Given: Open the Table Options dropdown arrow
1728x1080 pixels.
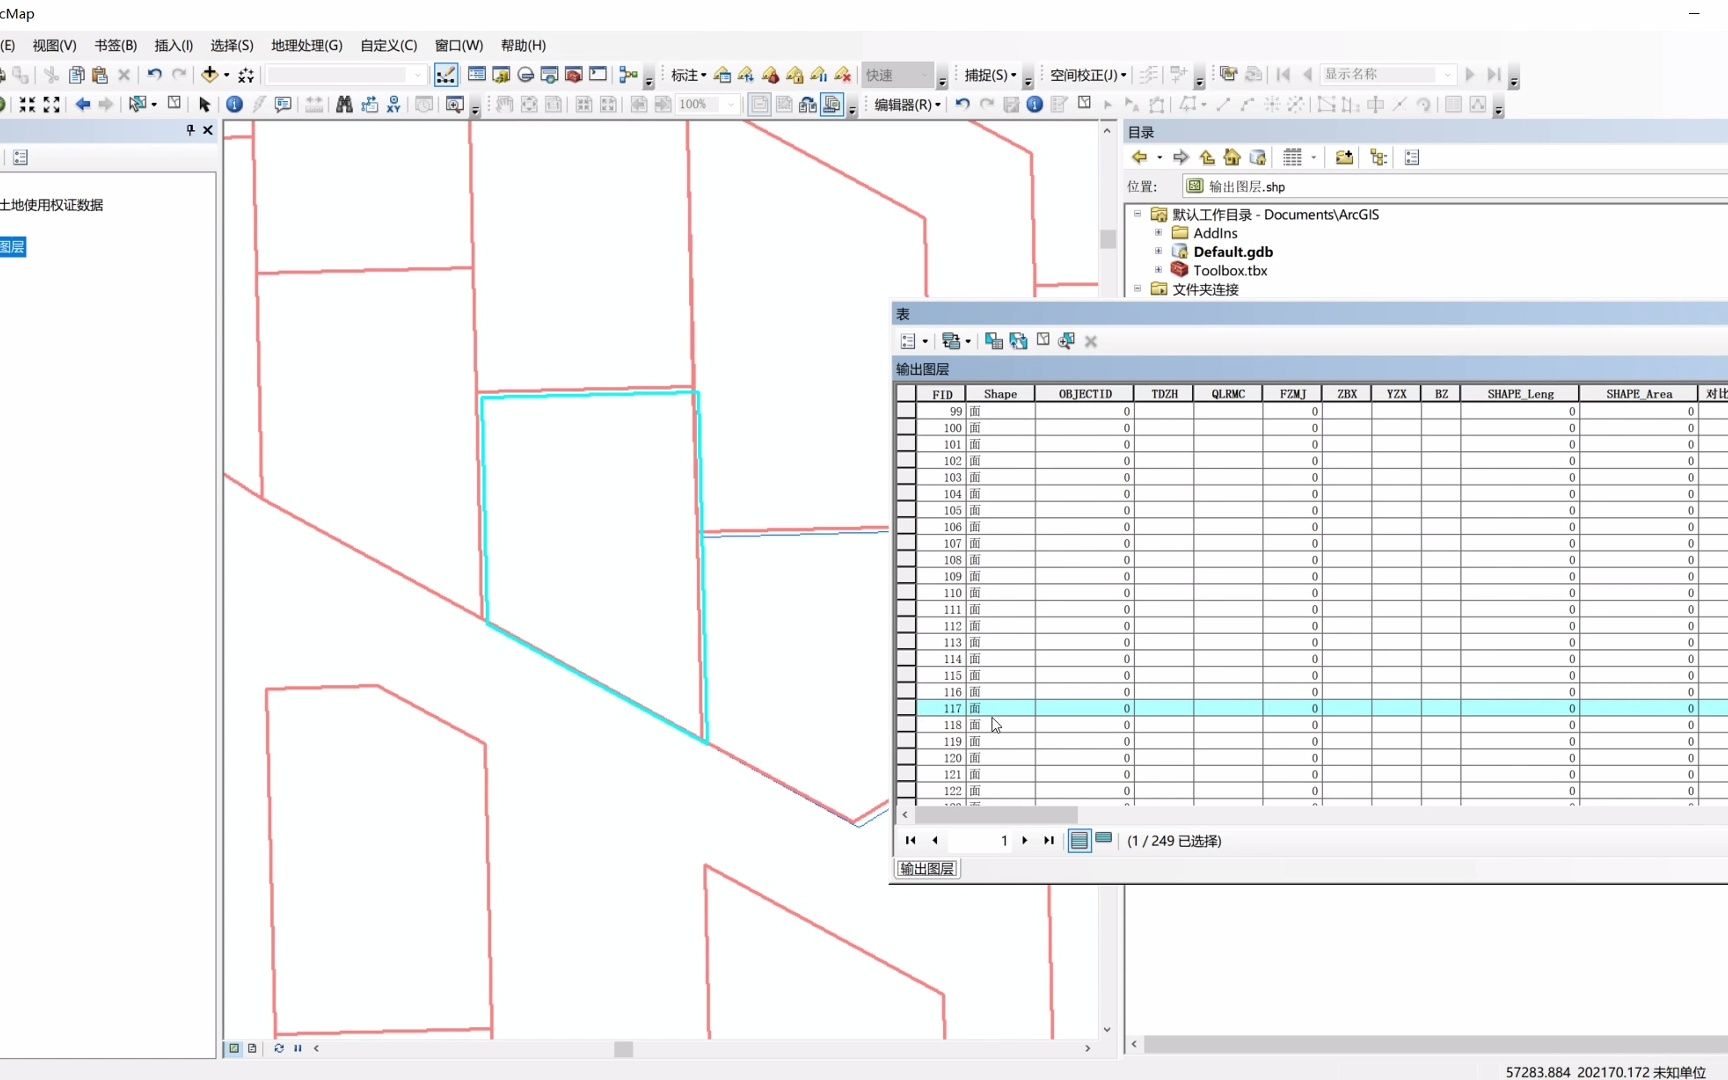Looking at the screenshot, I should 925,341.
